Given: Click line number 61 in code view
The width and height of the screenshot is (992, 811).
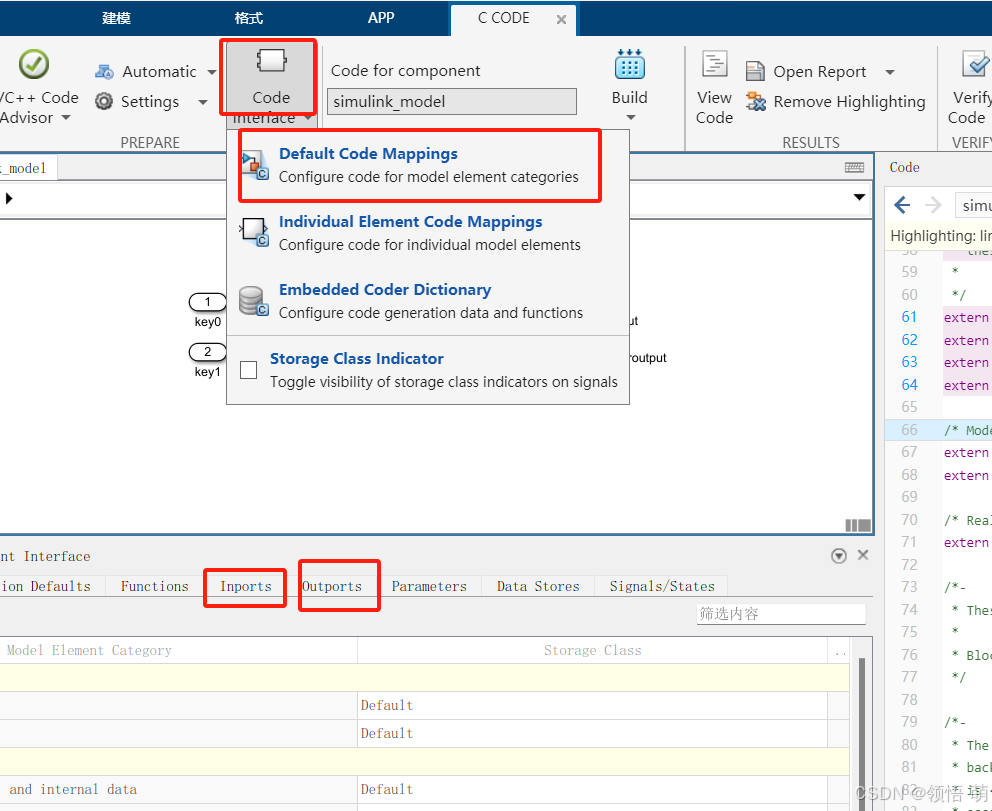Looking at the screenshot, I should pos(909,317).
